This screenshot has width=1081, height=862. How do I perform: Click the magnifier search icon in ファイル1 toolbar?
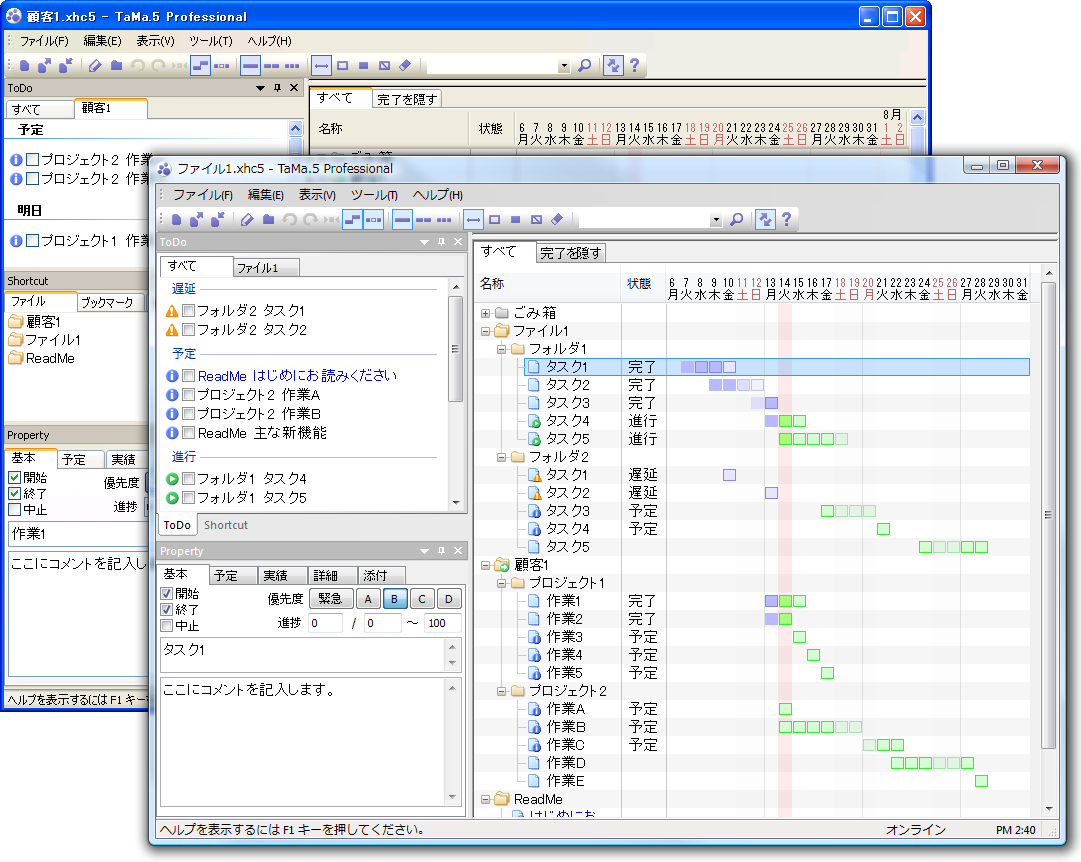[x=736, y=220]
